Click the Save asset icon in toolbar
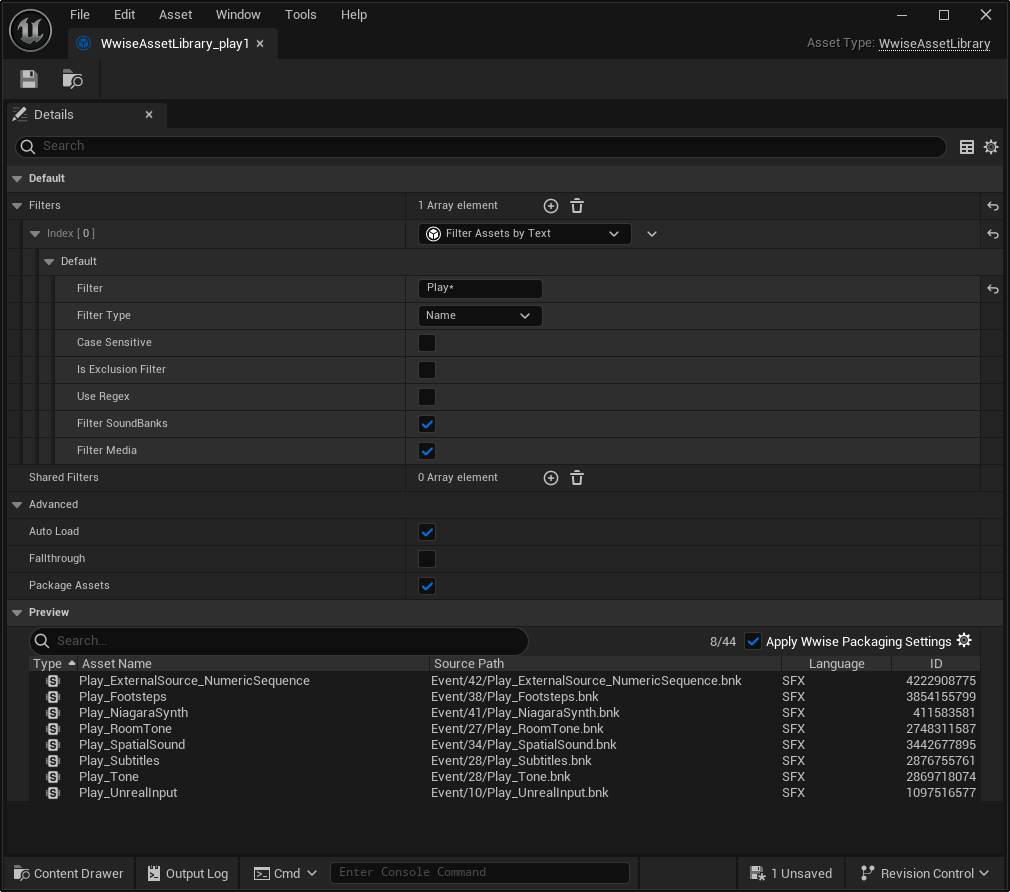The height and width of the screenshot is (892, 1010). pyautogui.click(x=29, y=79)
